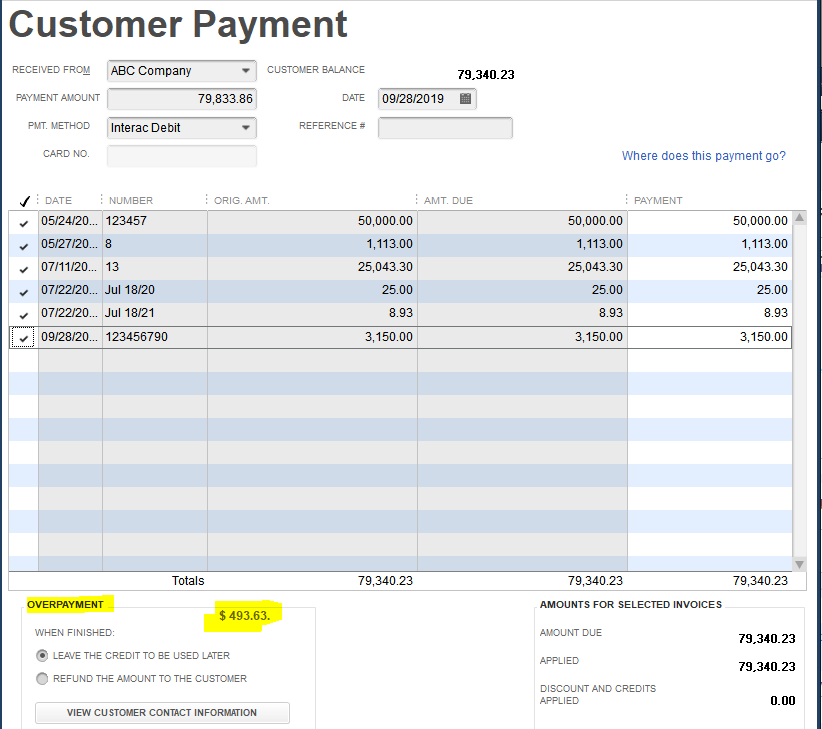822x729 pixels.
Task: Sort by the NUMBER column header
Action: point(131,201)
